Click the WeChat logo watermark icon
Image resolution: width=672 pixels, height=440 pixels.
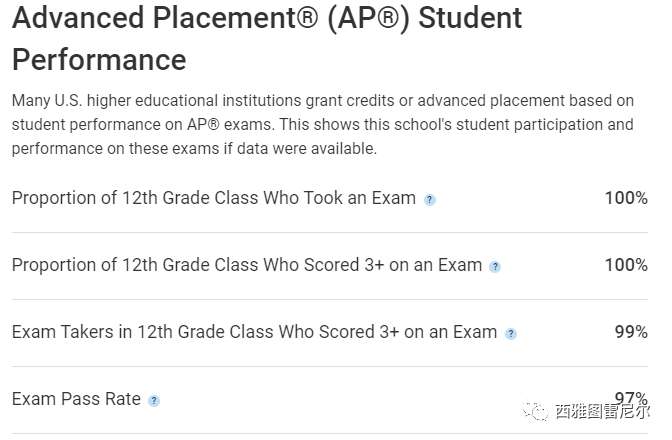coord(539,411)
